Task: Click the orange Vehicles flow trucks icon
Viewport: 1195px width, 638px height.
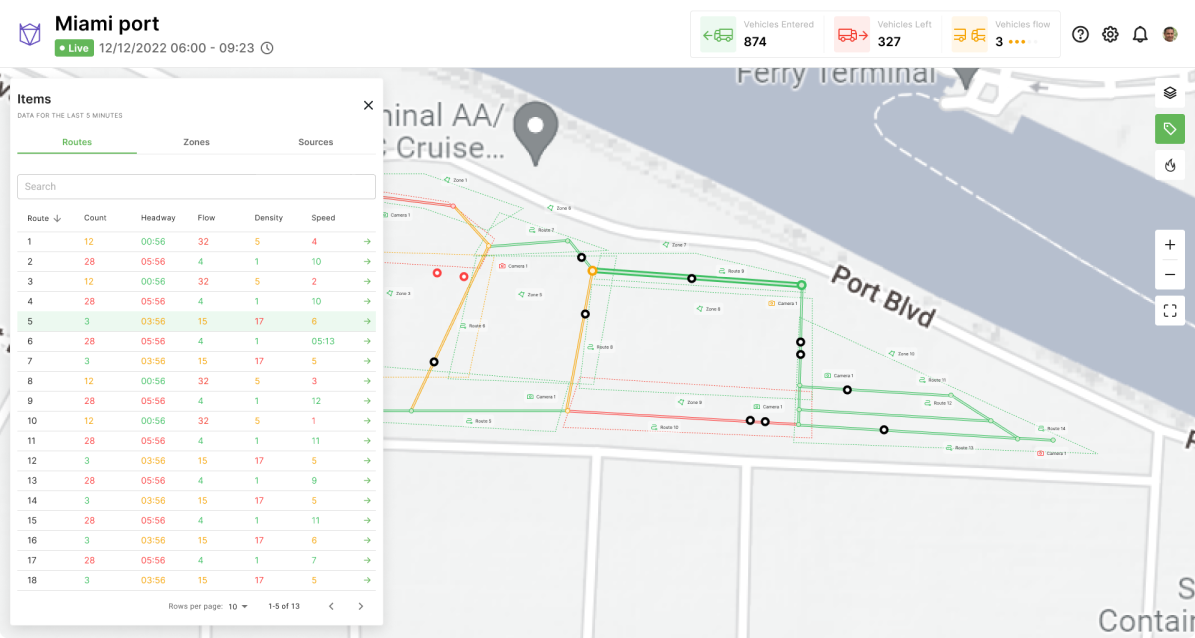Action: pyautogui.click(x=969, y=35)
